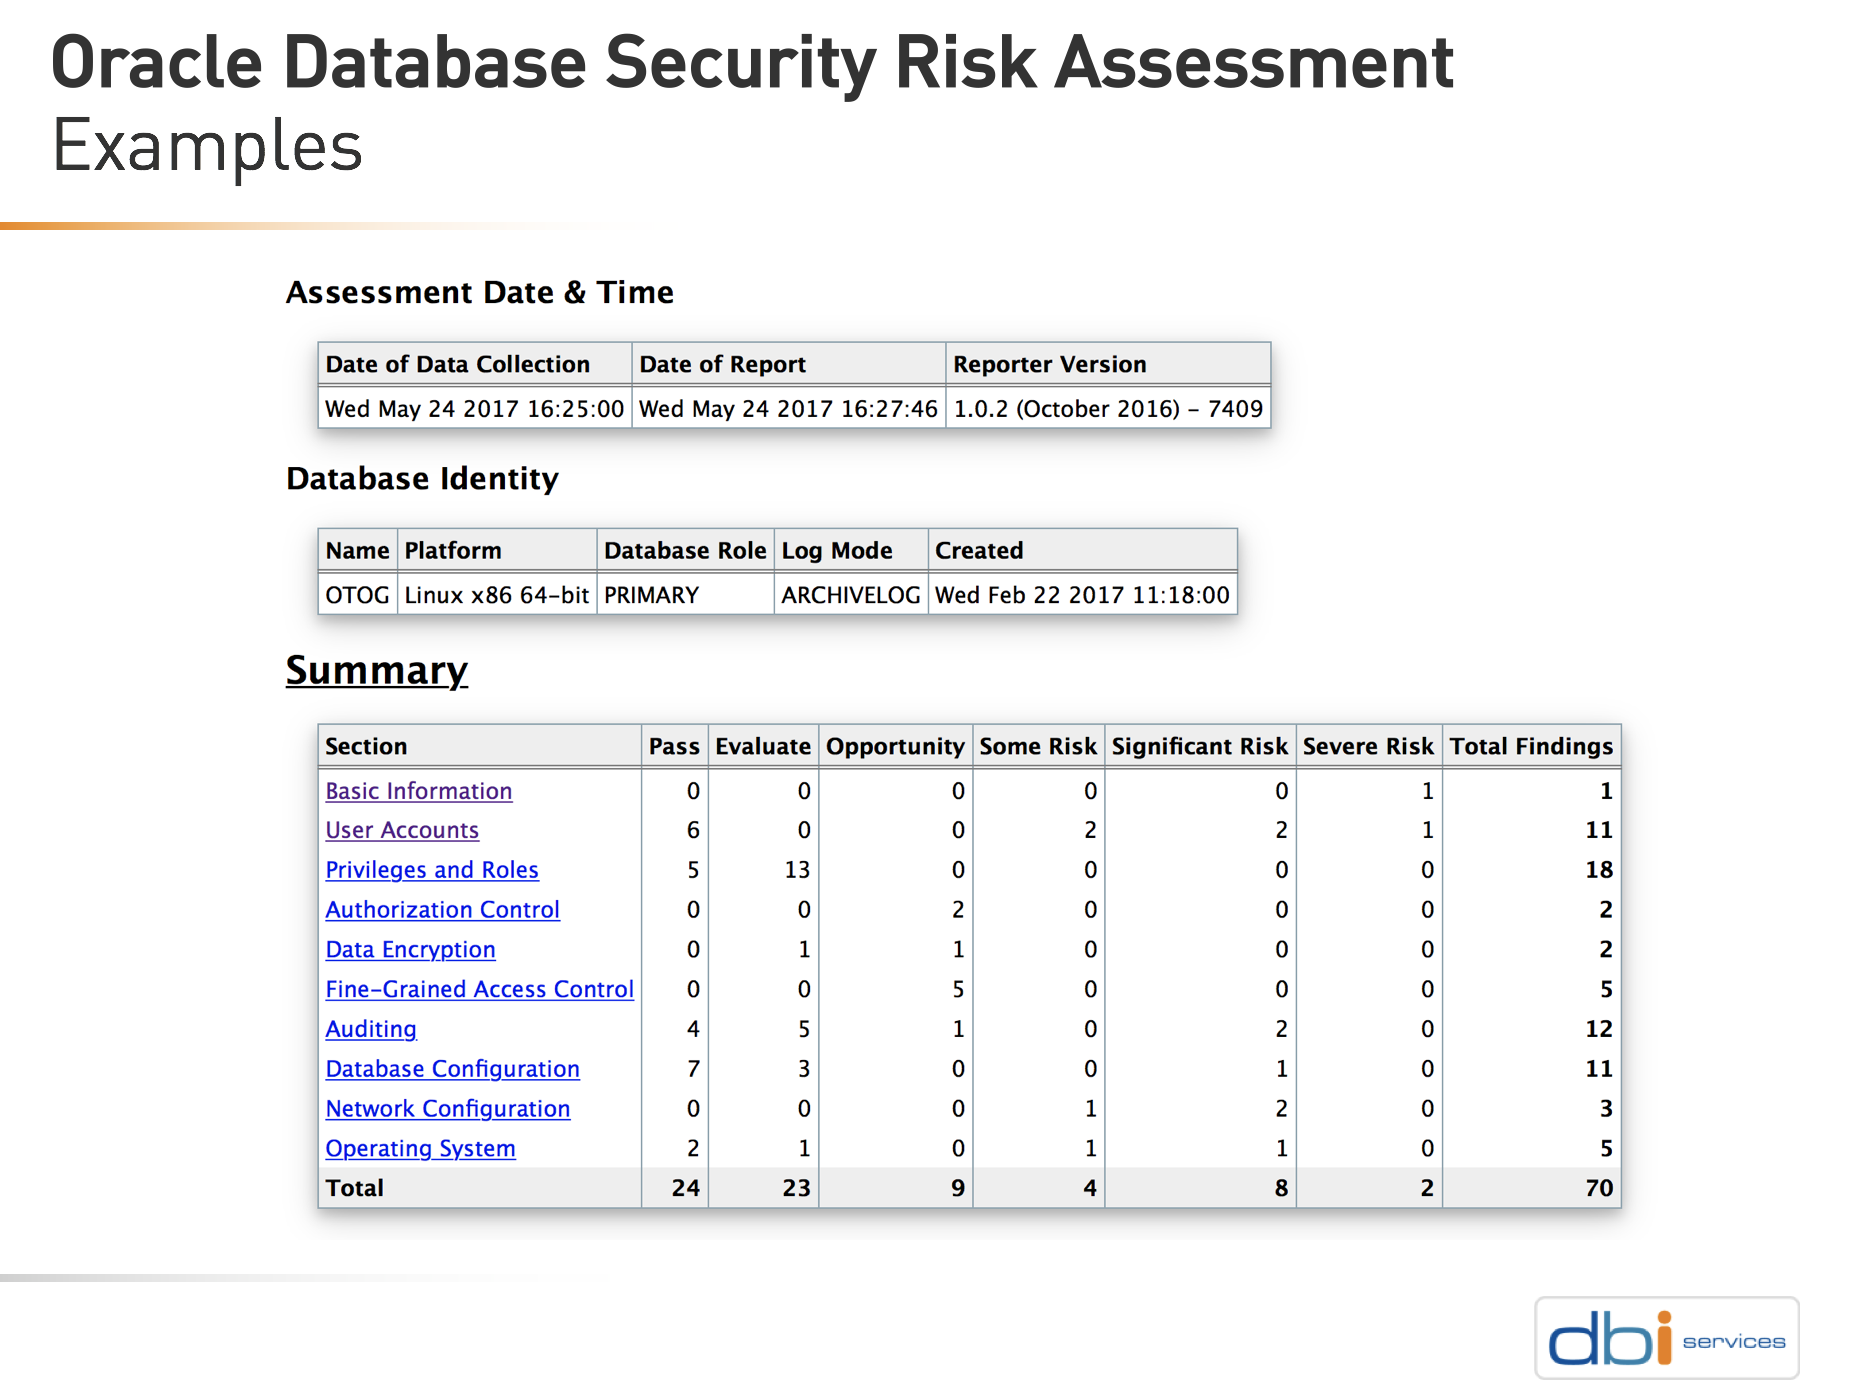The image size is (1864, 1394).
Task: Click the database name OTOG
Action: tap(357, 595)
